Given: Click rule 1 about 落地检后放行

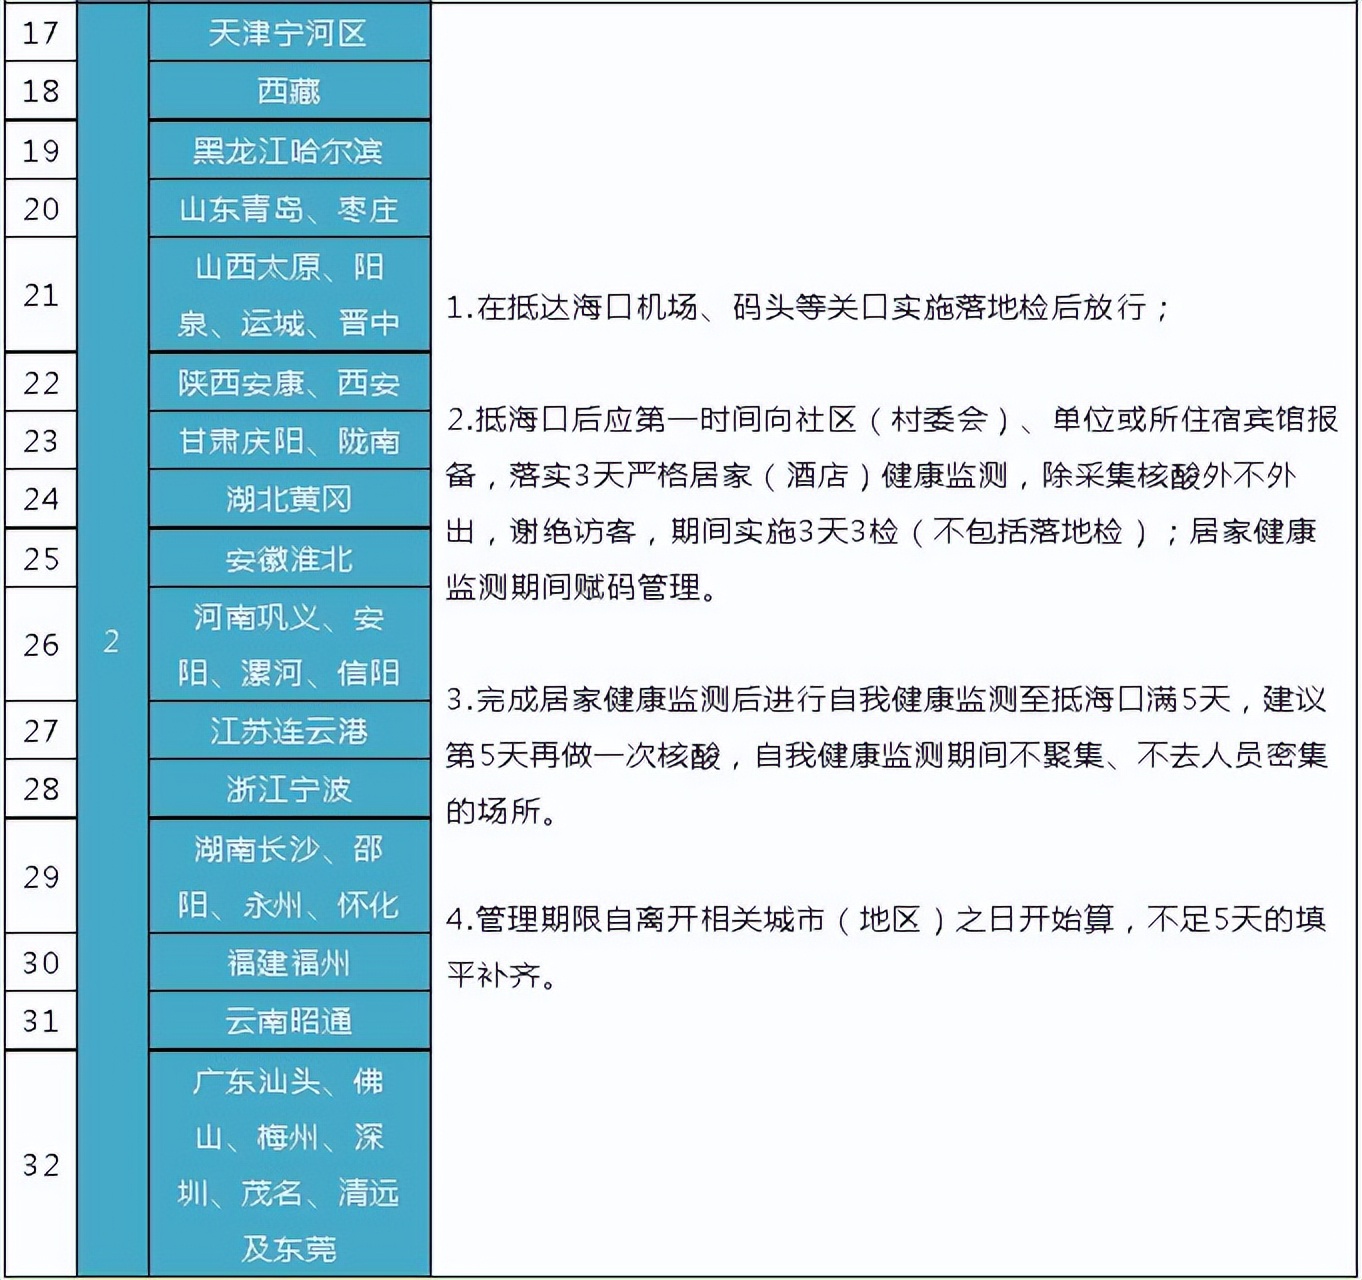Looking at the screenshot, I should point(807,307).
